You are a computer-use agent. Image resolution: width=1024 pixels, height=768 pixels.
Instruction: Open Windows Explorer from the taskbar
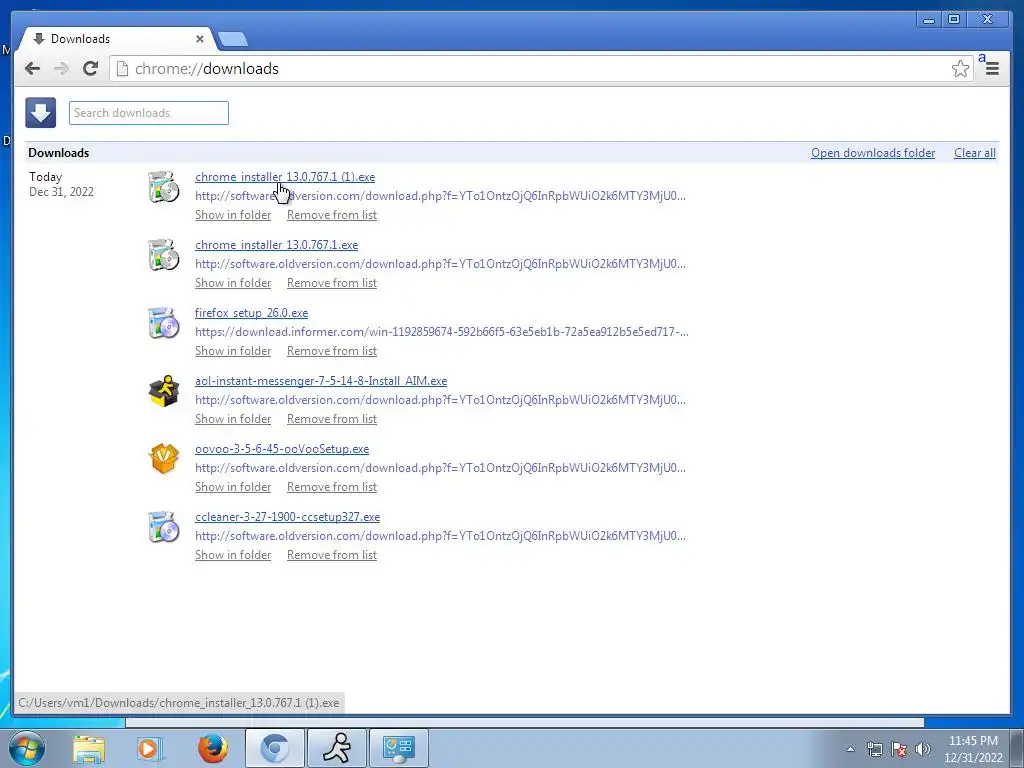[89, 748]
